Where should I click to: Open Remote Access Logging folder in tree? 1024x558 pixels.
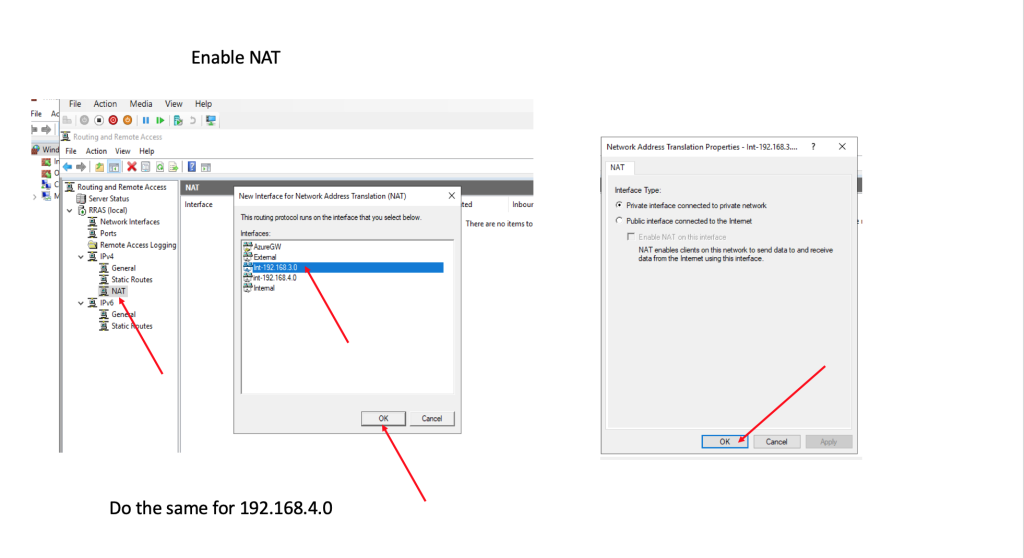point(137,245)
